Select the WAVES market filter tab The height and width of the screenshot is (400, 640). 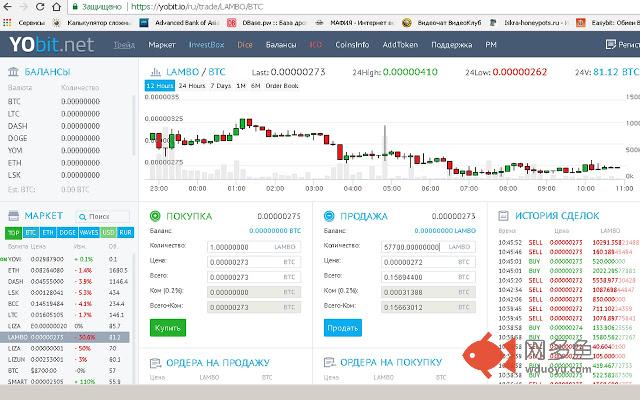click(89, 232)
